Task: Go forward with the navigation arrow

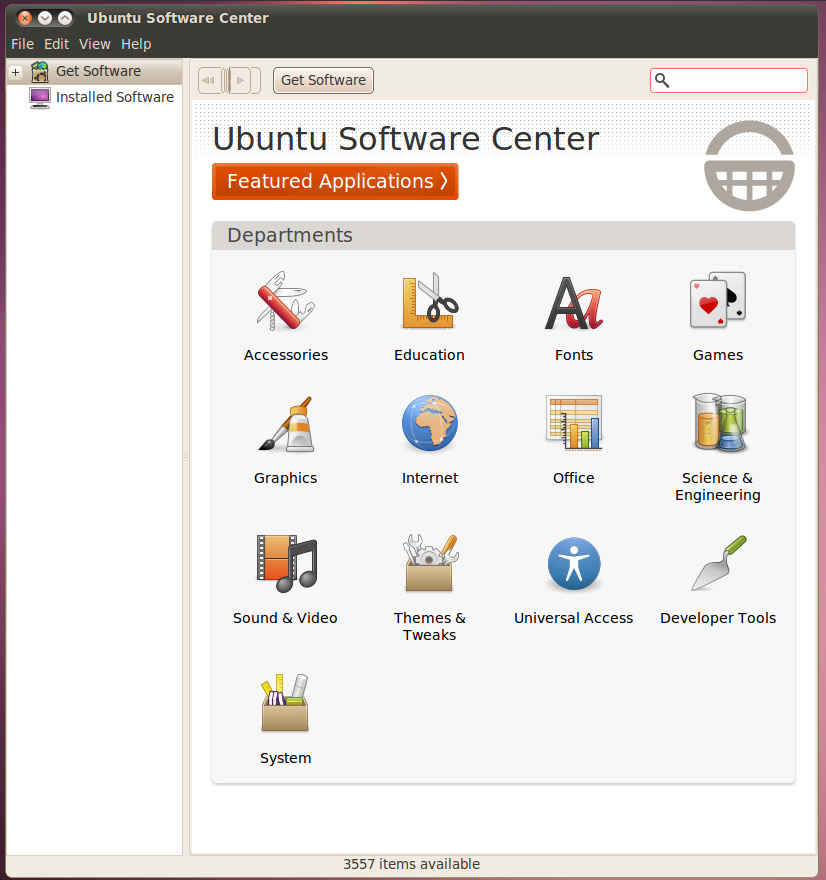Action: [x=241, y=80]
